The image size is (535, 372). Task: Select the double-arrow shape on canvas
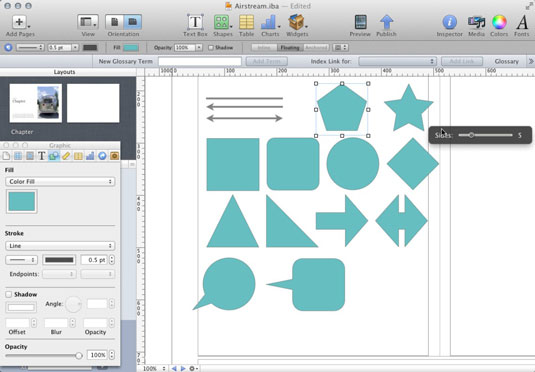click(x=401, y=220)
